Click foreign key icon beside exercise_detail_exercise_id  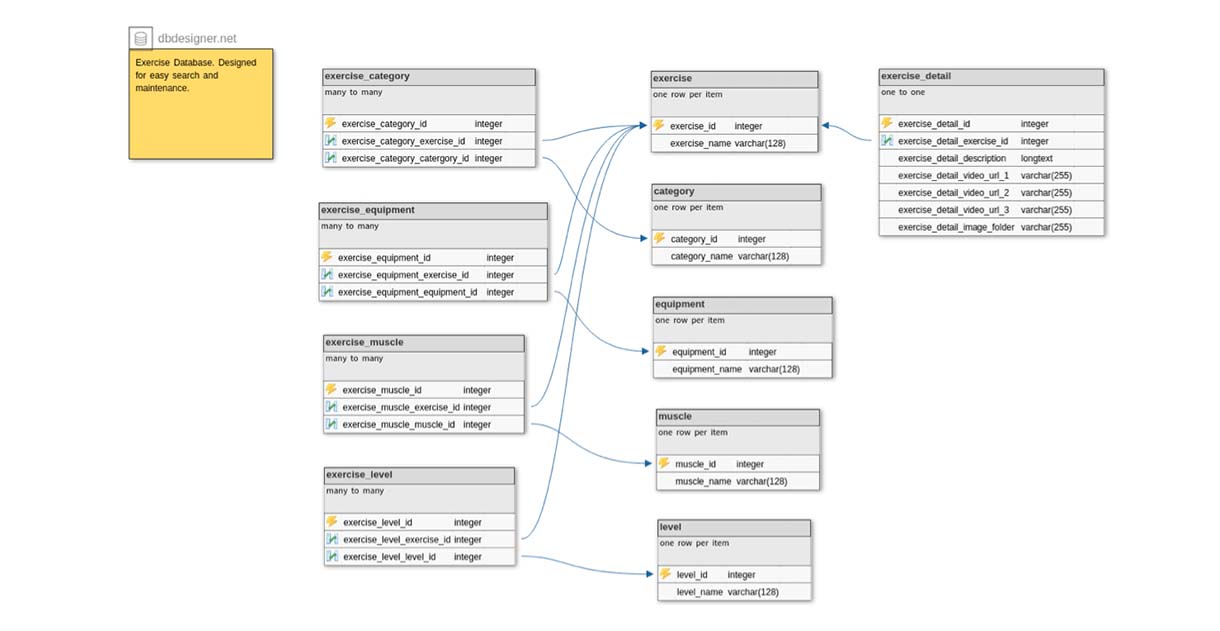point(887,141)
